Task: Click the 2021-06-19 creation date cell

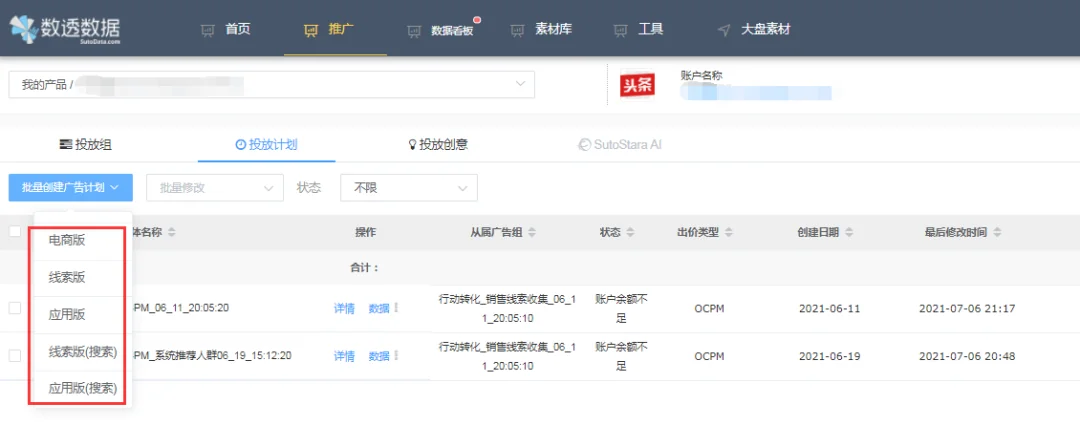Action: pyautogui.click(x=830, y=356)
